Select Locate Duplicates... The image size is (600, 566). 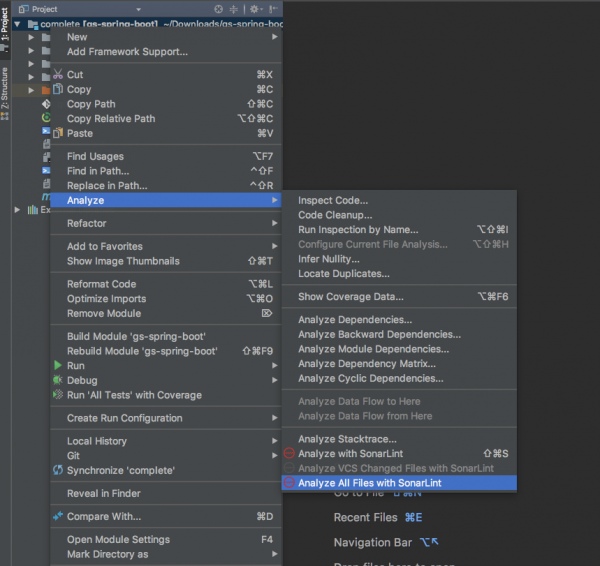tap(399, 273)
